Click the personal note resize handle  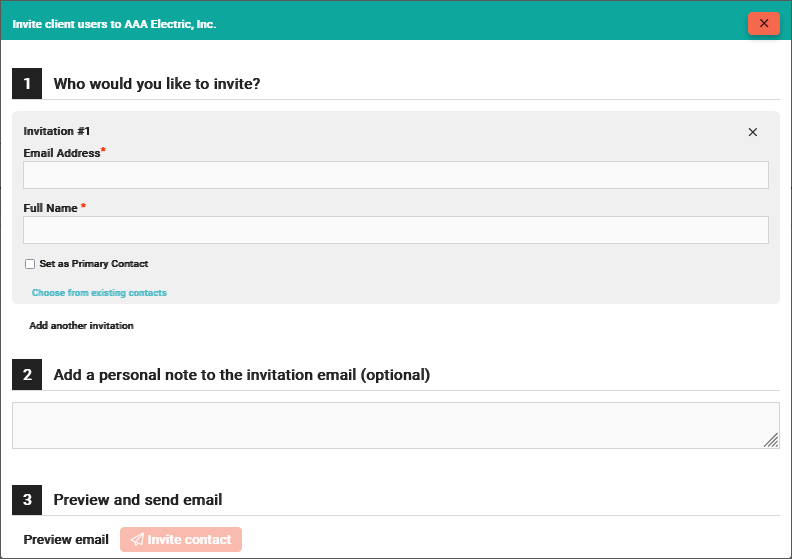(x=771, y=440)
